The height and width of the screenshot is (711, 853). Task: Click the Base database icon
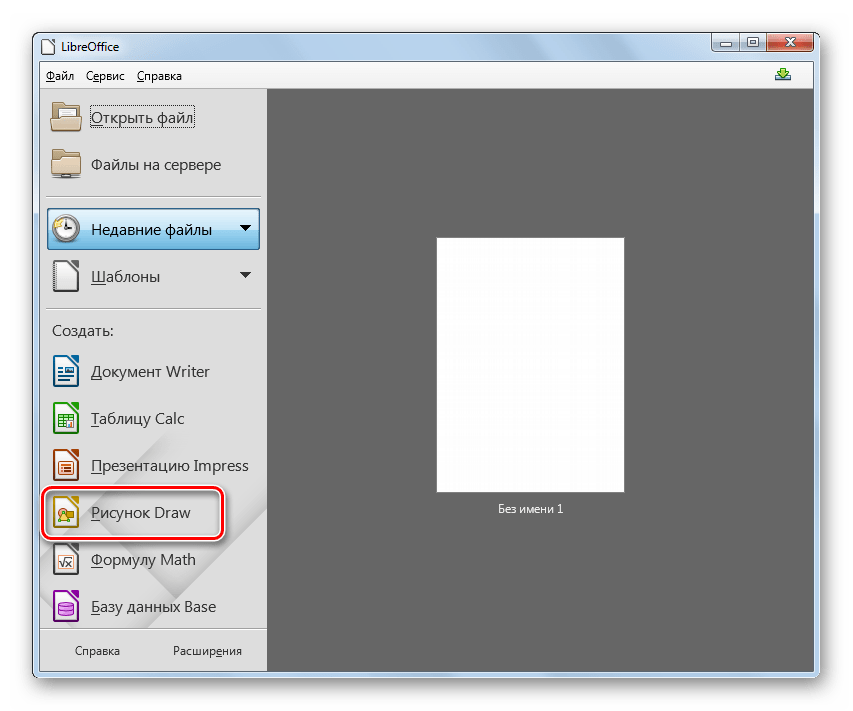[x=66, y=606]
